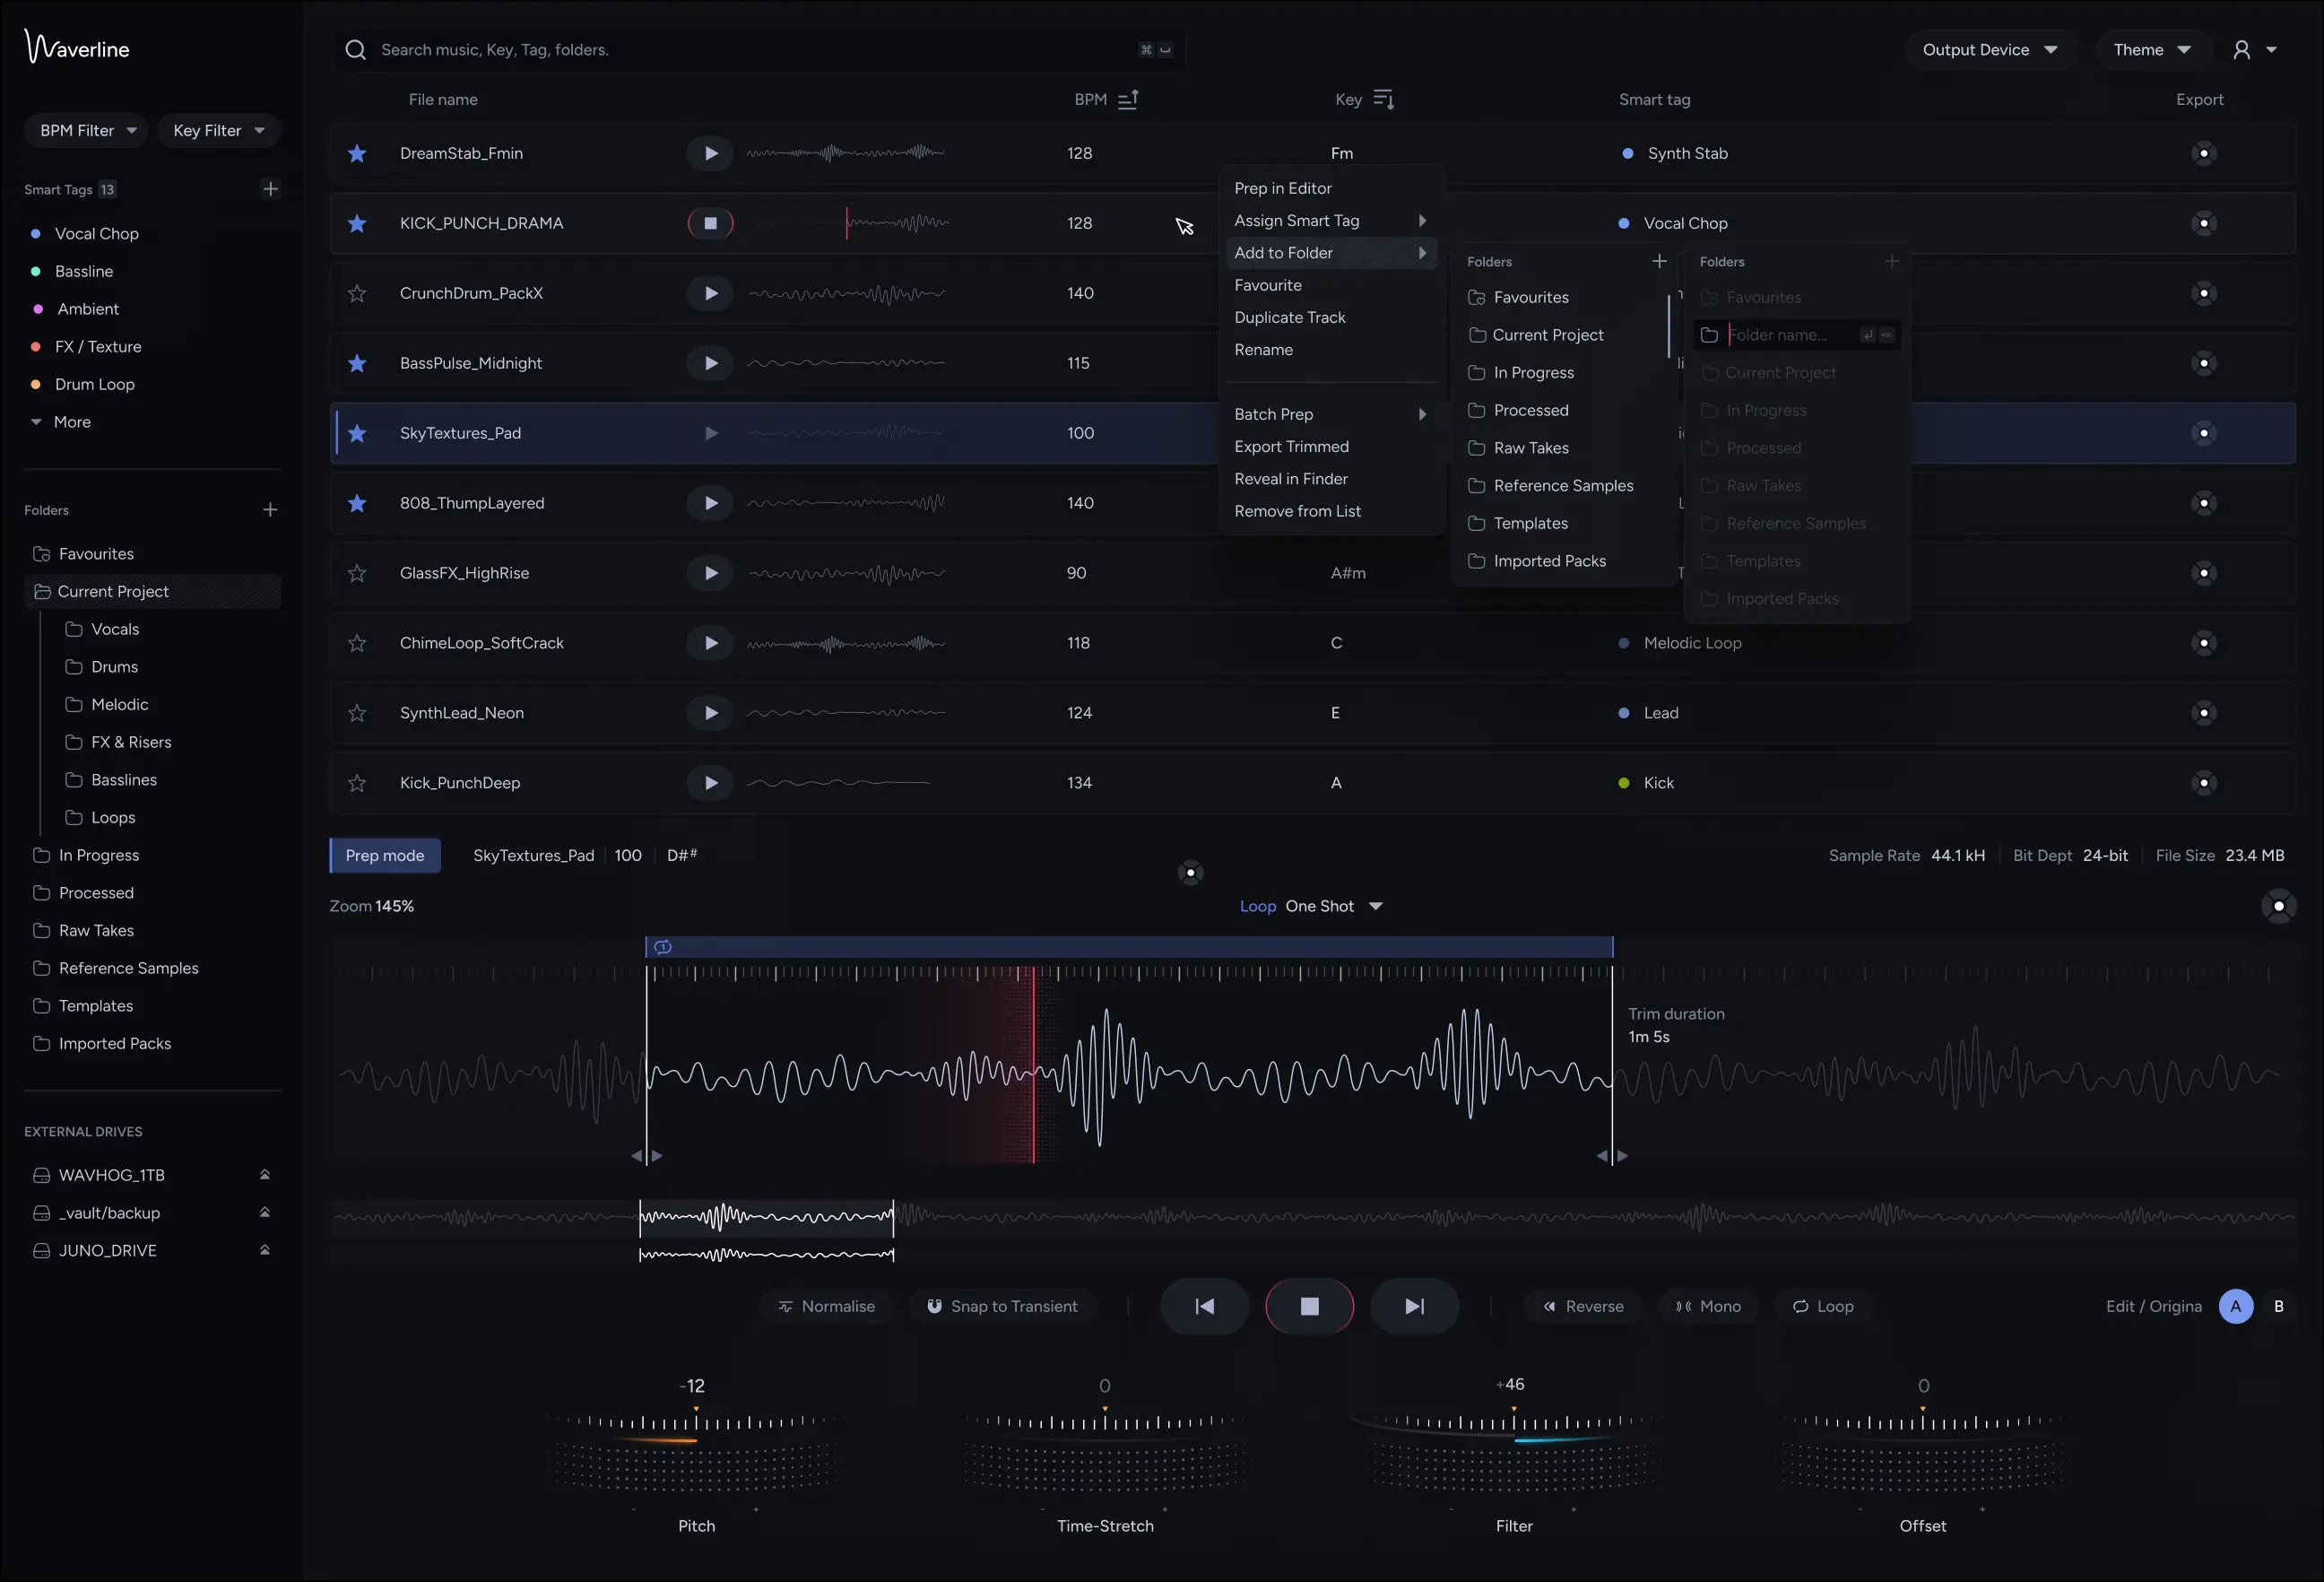
Task: Sort tracks by BPM
Action: pyautogui.click(x=1128, y=99)
